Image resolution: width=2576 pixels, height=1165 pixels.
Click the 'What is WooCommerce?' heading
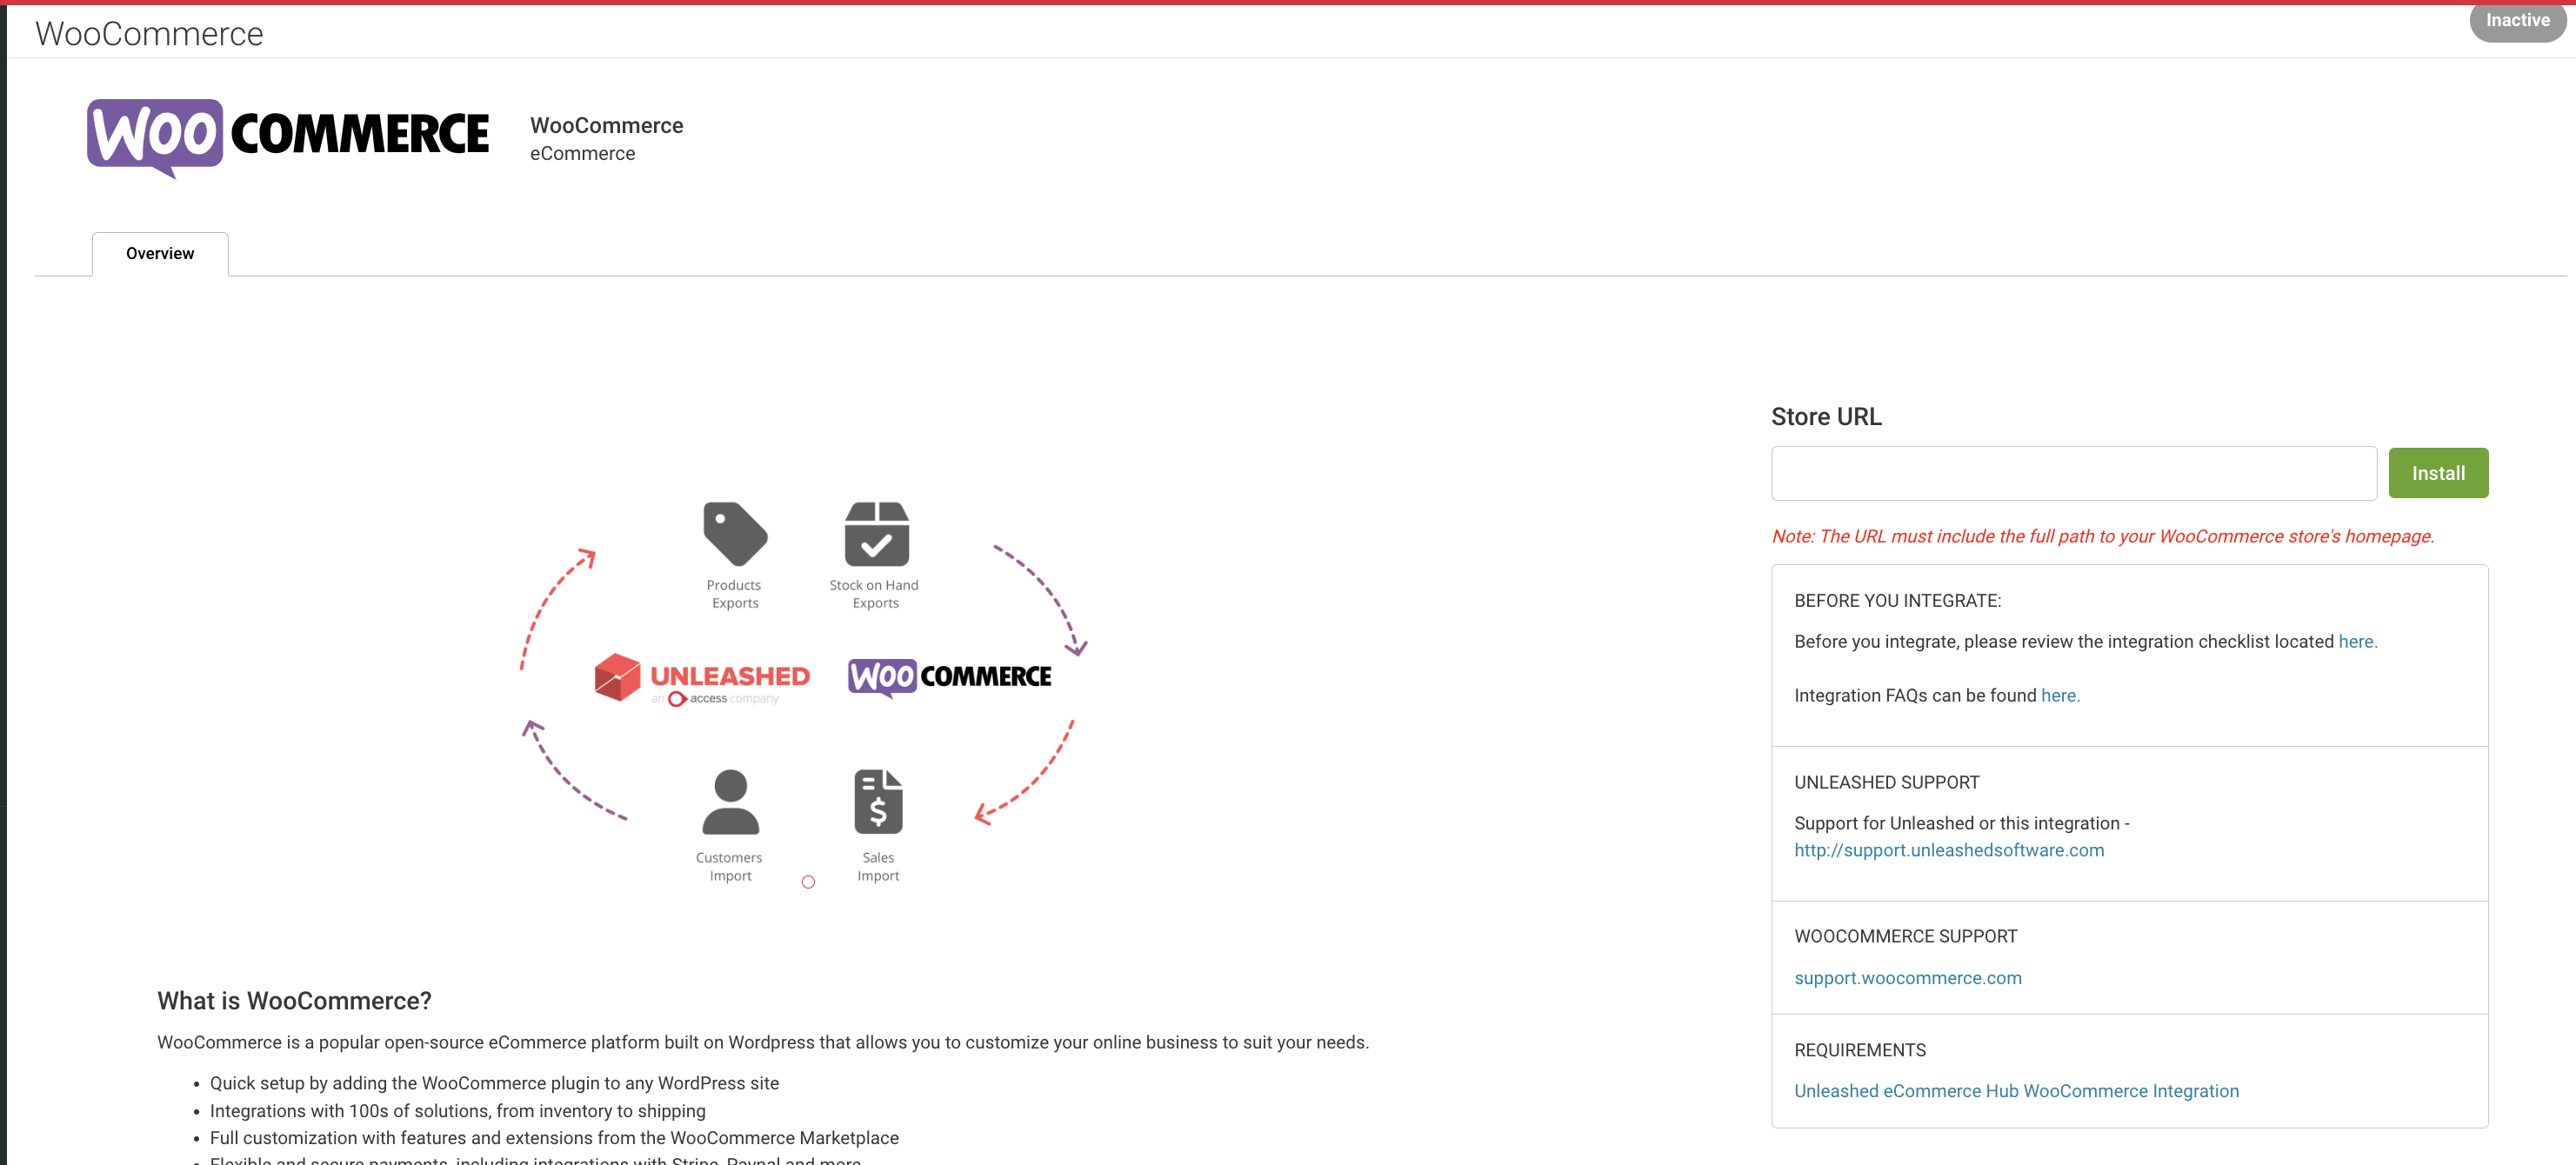pos(294,1001)
